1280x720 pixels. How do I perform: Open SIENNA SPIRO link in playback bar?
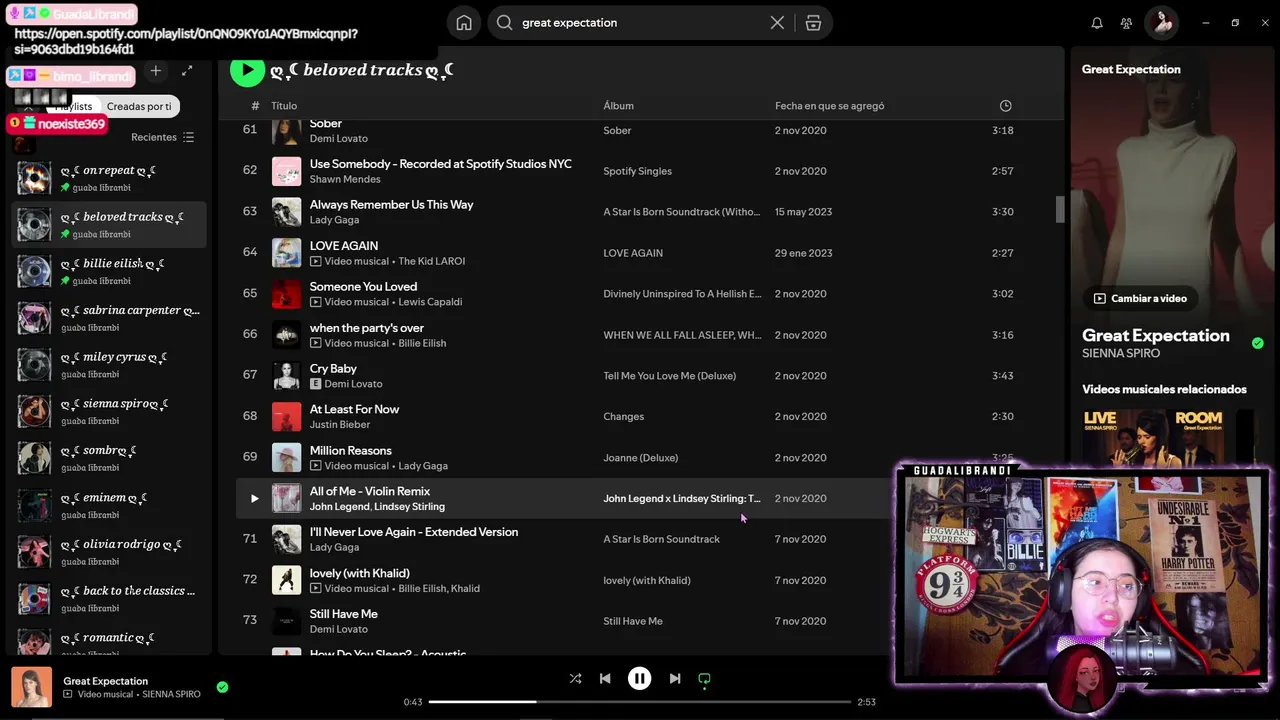point(171,694)
